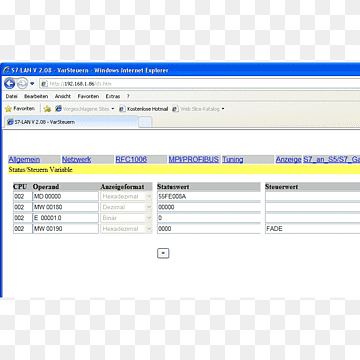The width and height of the screenshot is (360, 360).
Task: Click Steuerwert field in MW 00180 row
Action: click(313, 207)
